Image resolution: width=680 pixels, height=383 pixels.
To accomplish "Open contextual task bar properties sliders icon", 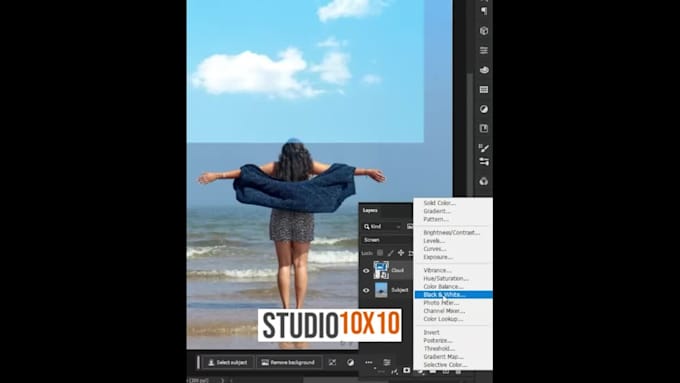I will 387,362.
